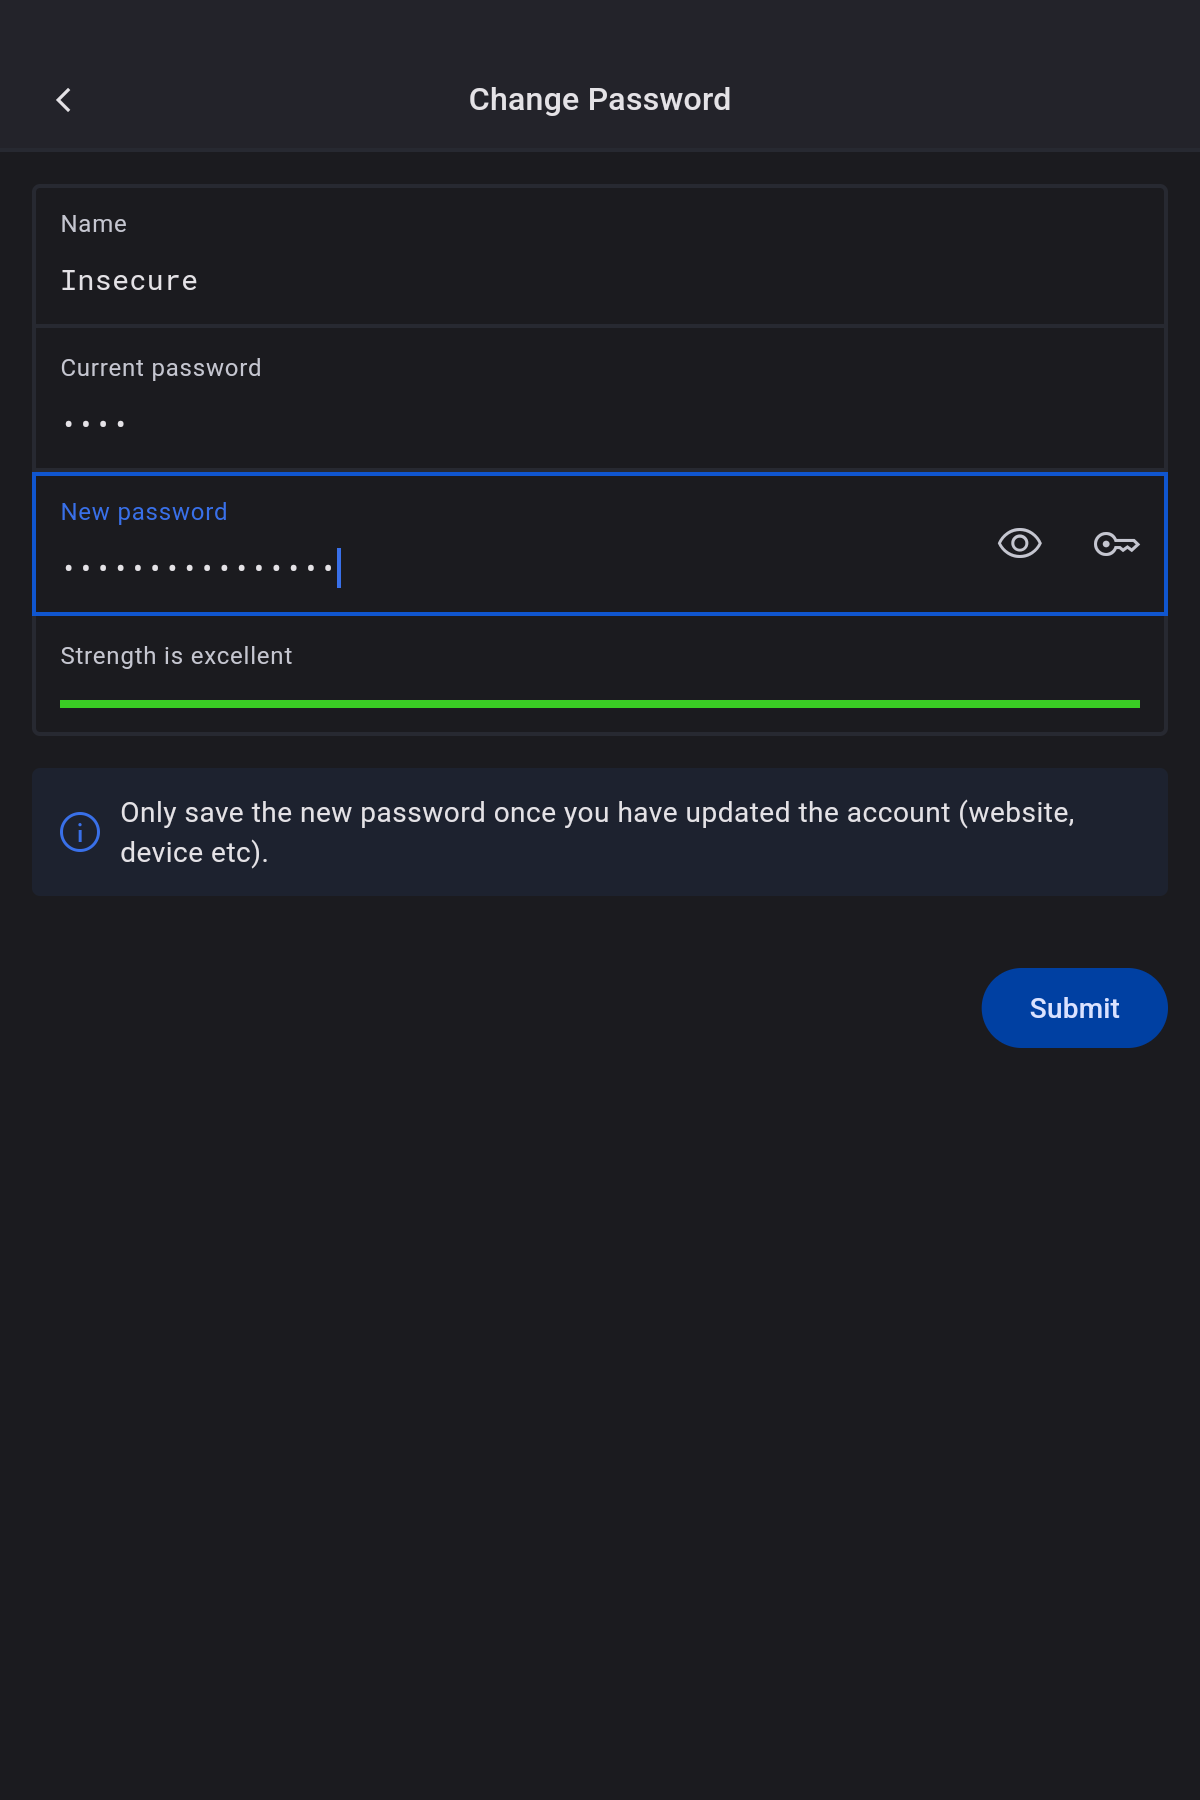Focus the Current password field
This screenshot has width=1200, height=1800.
click(600, 424)
